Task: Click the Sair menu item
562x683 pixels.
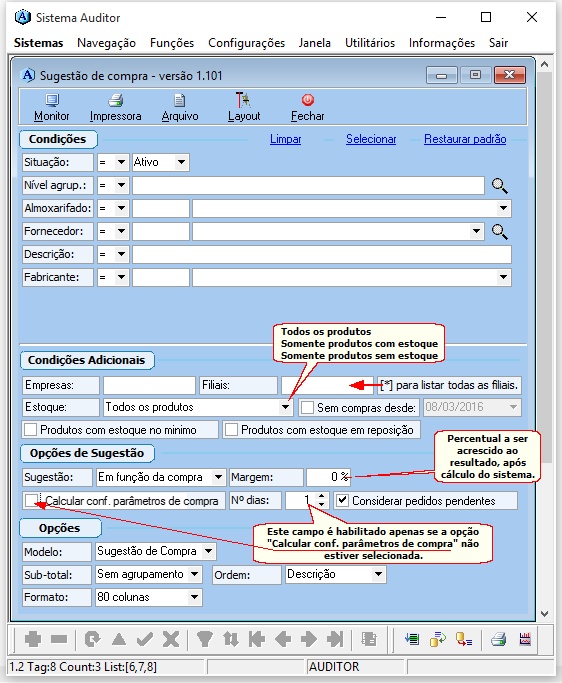Action: click(x=498, y=43)
